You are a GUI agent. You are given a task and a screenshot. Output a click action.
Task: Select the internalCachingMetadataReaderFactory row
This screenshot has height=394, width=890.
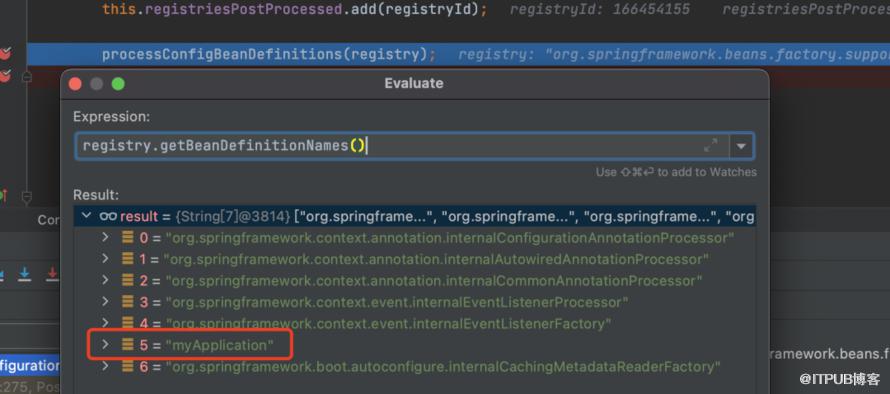[414, 367]
